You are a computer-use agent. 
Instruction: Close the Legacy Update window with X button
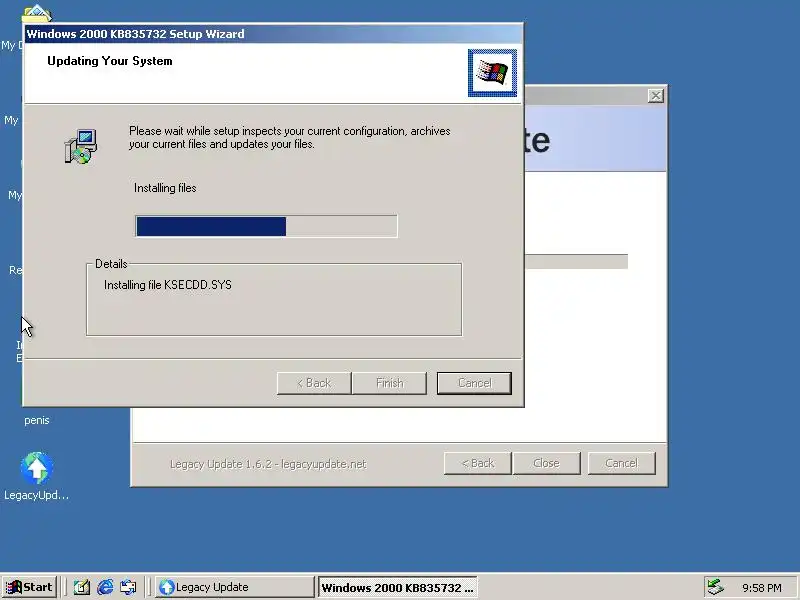pyautogui.click(x=656, y=95)
